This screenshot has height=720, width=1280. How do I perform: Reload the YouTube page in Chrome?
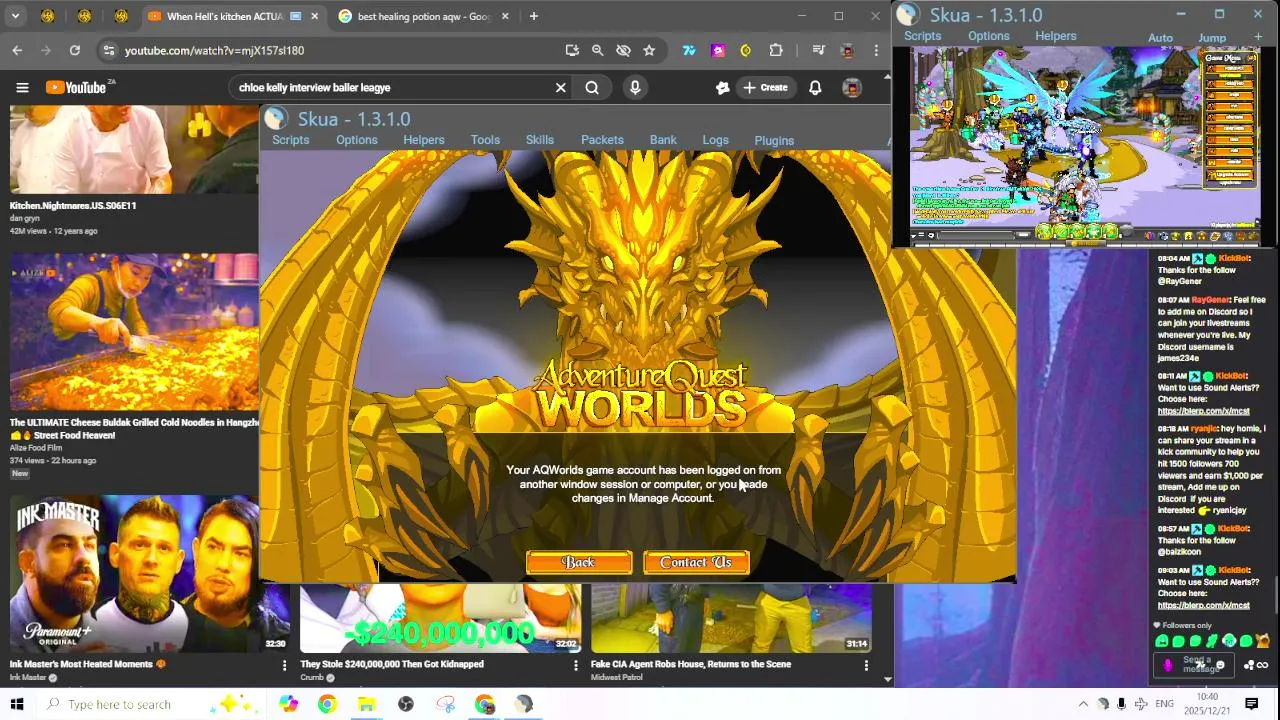click(75, 50)
